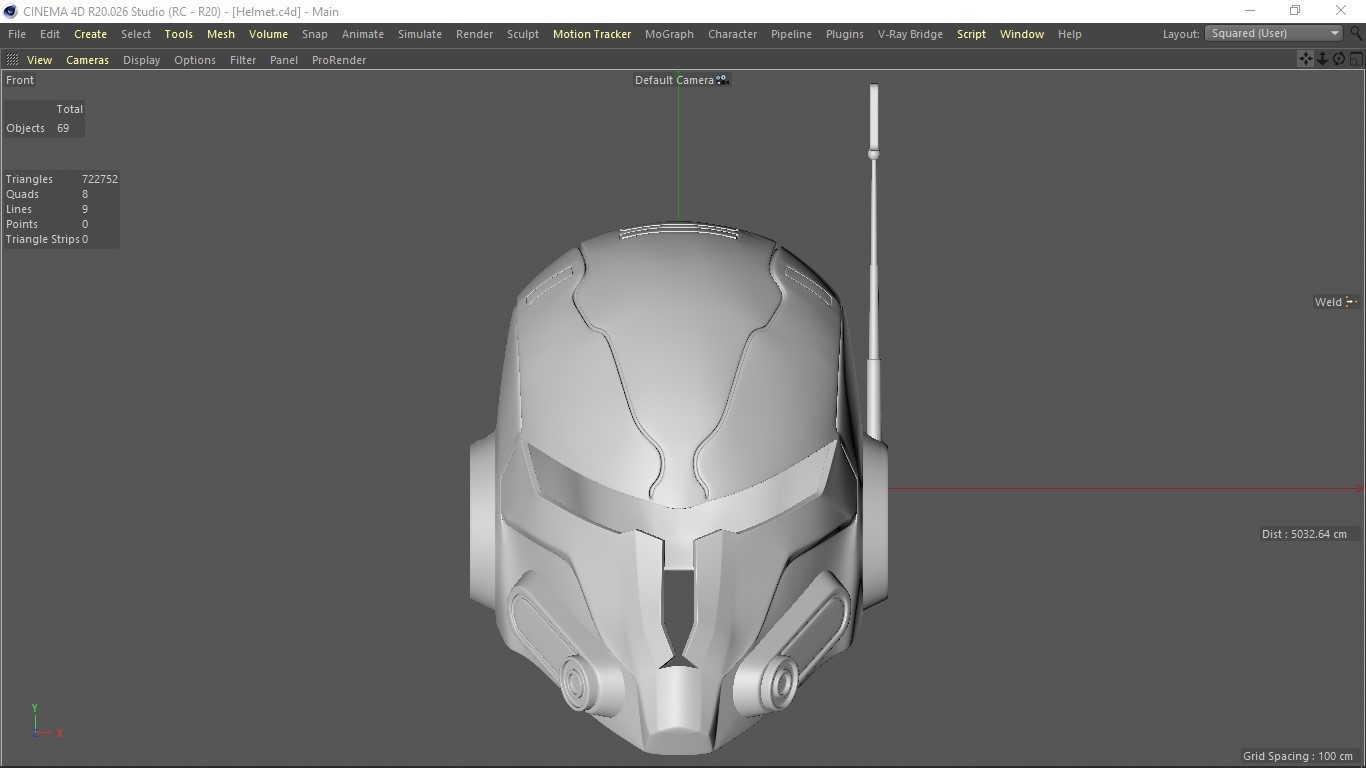Viewport: 1366px width, 768px height.
Task: Restore down the Cinema 4D window
Action: [x=1295, y=11]
